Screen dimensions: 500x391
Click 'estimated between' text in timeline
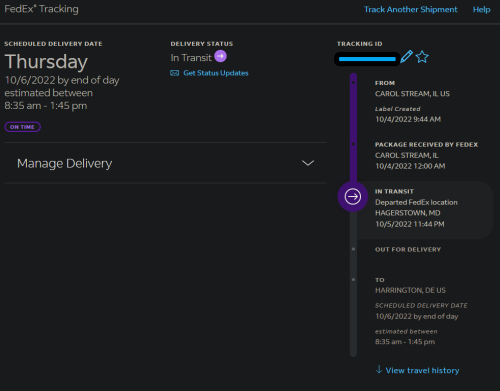[406, 332]
